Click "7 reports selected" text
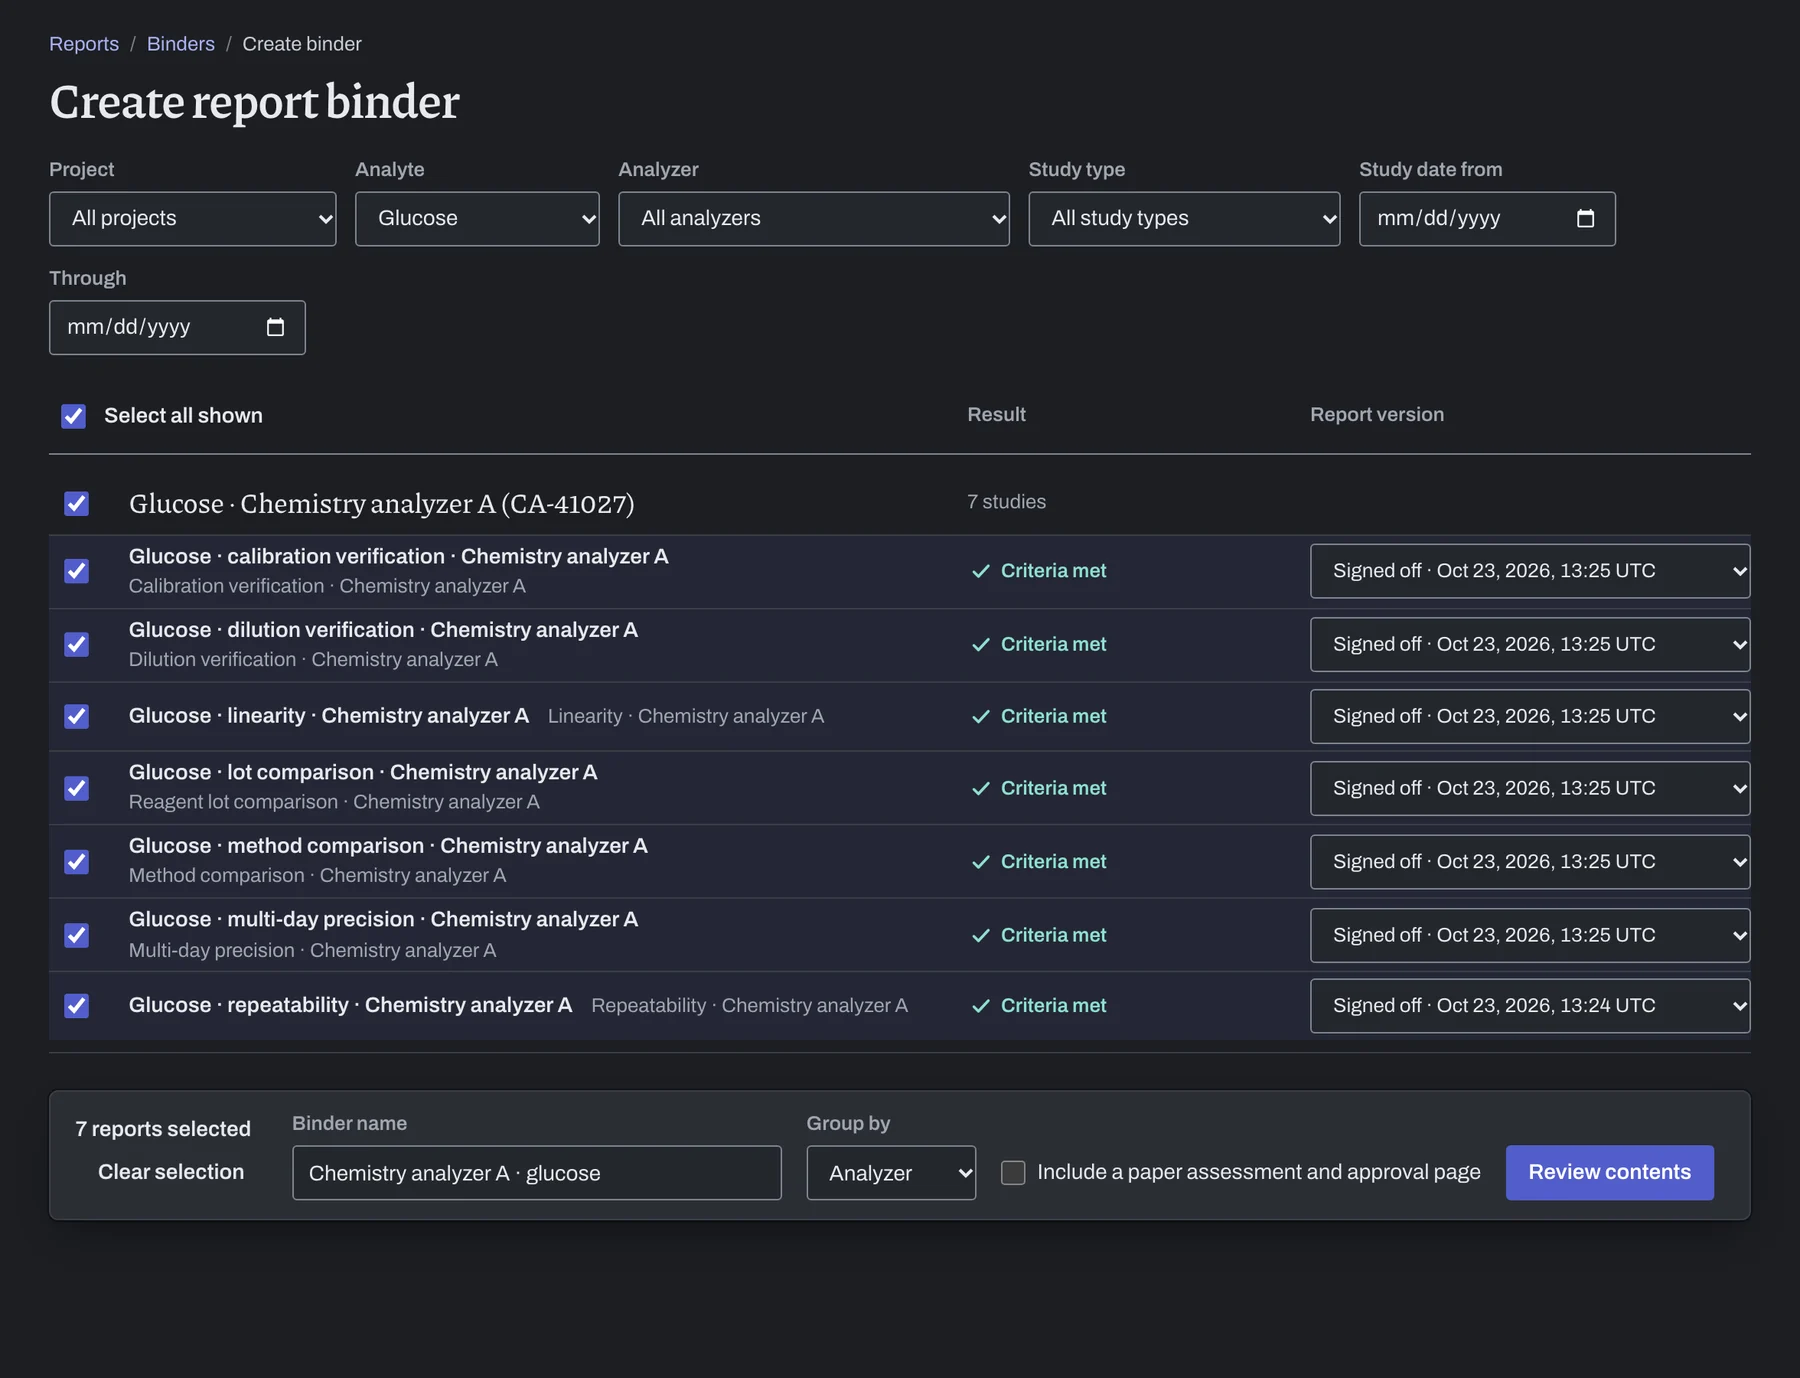 (x=163, y=1129)
